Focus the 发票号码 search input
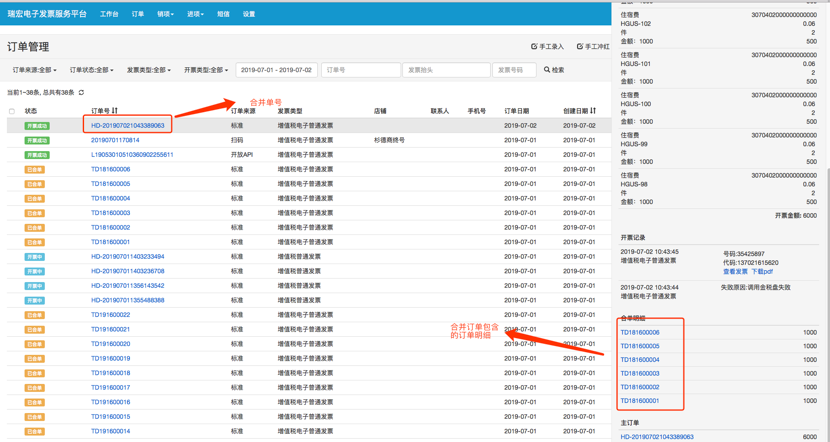830x442 pixels. [x=514, y=70]
